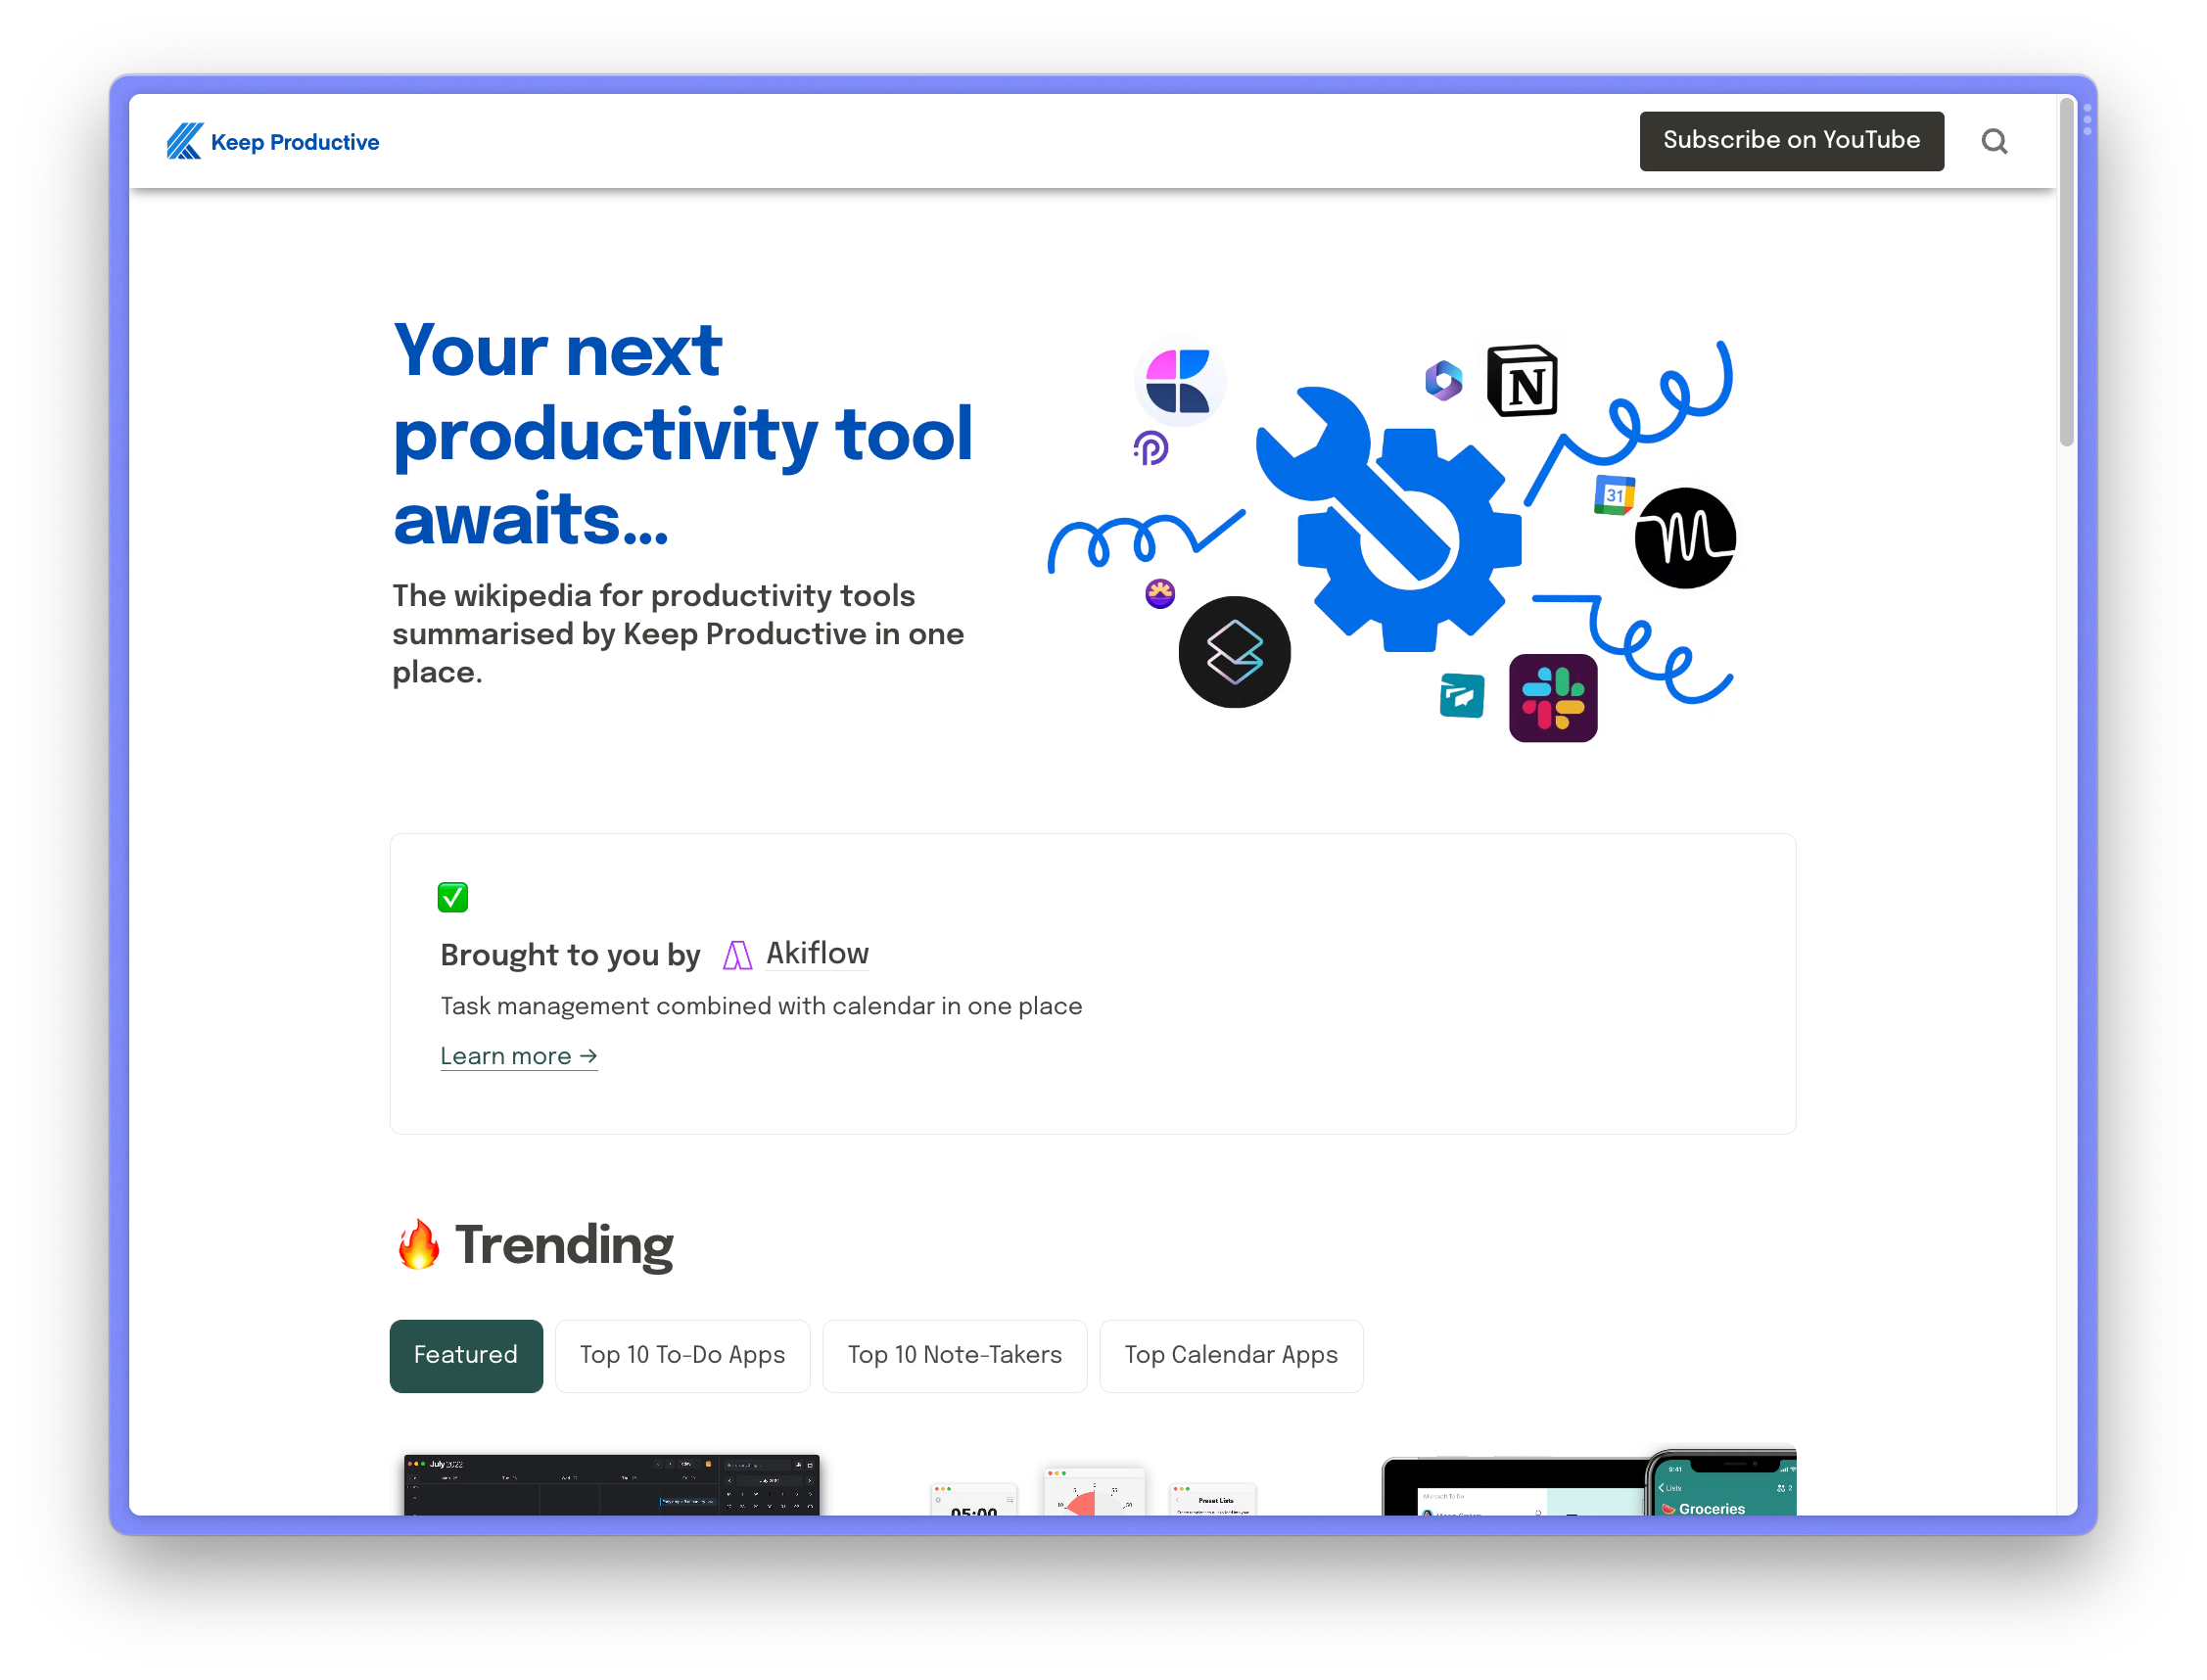Screen dimensions: 2207x1680
Task: Click the small purple sunrise icon
Action: tap(1159, 594)
